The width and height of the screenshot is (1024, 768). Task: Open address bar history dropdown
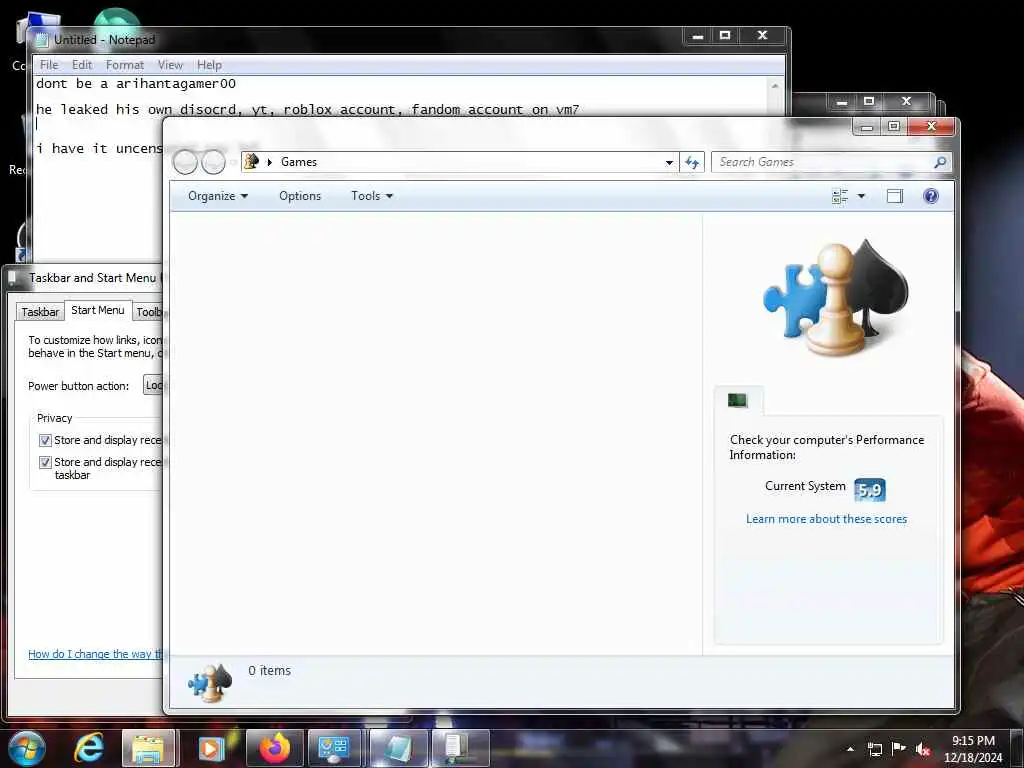(x=669, y=162)
